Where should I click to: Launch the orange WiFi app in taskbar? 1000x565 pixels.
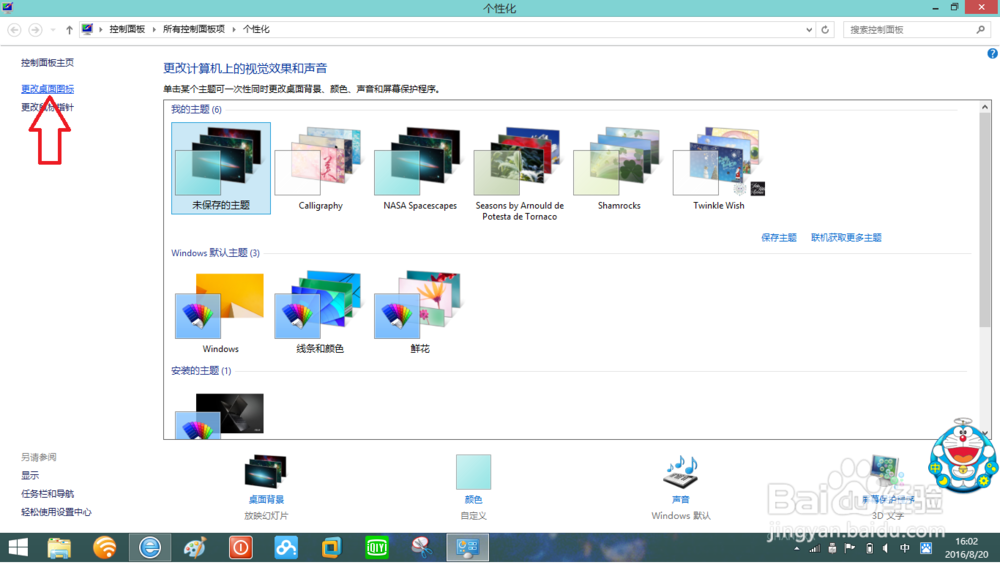[105, 548]
